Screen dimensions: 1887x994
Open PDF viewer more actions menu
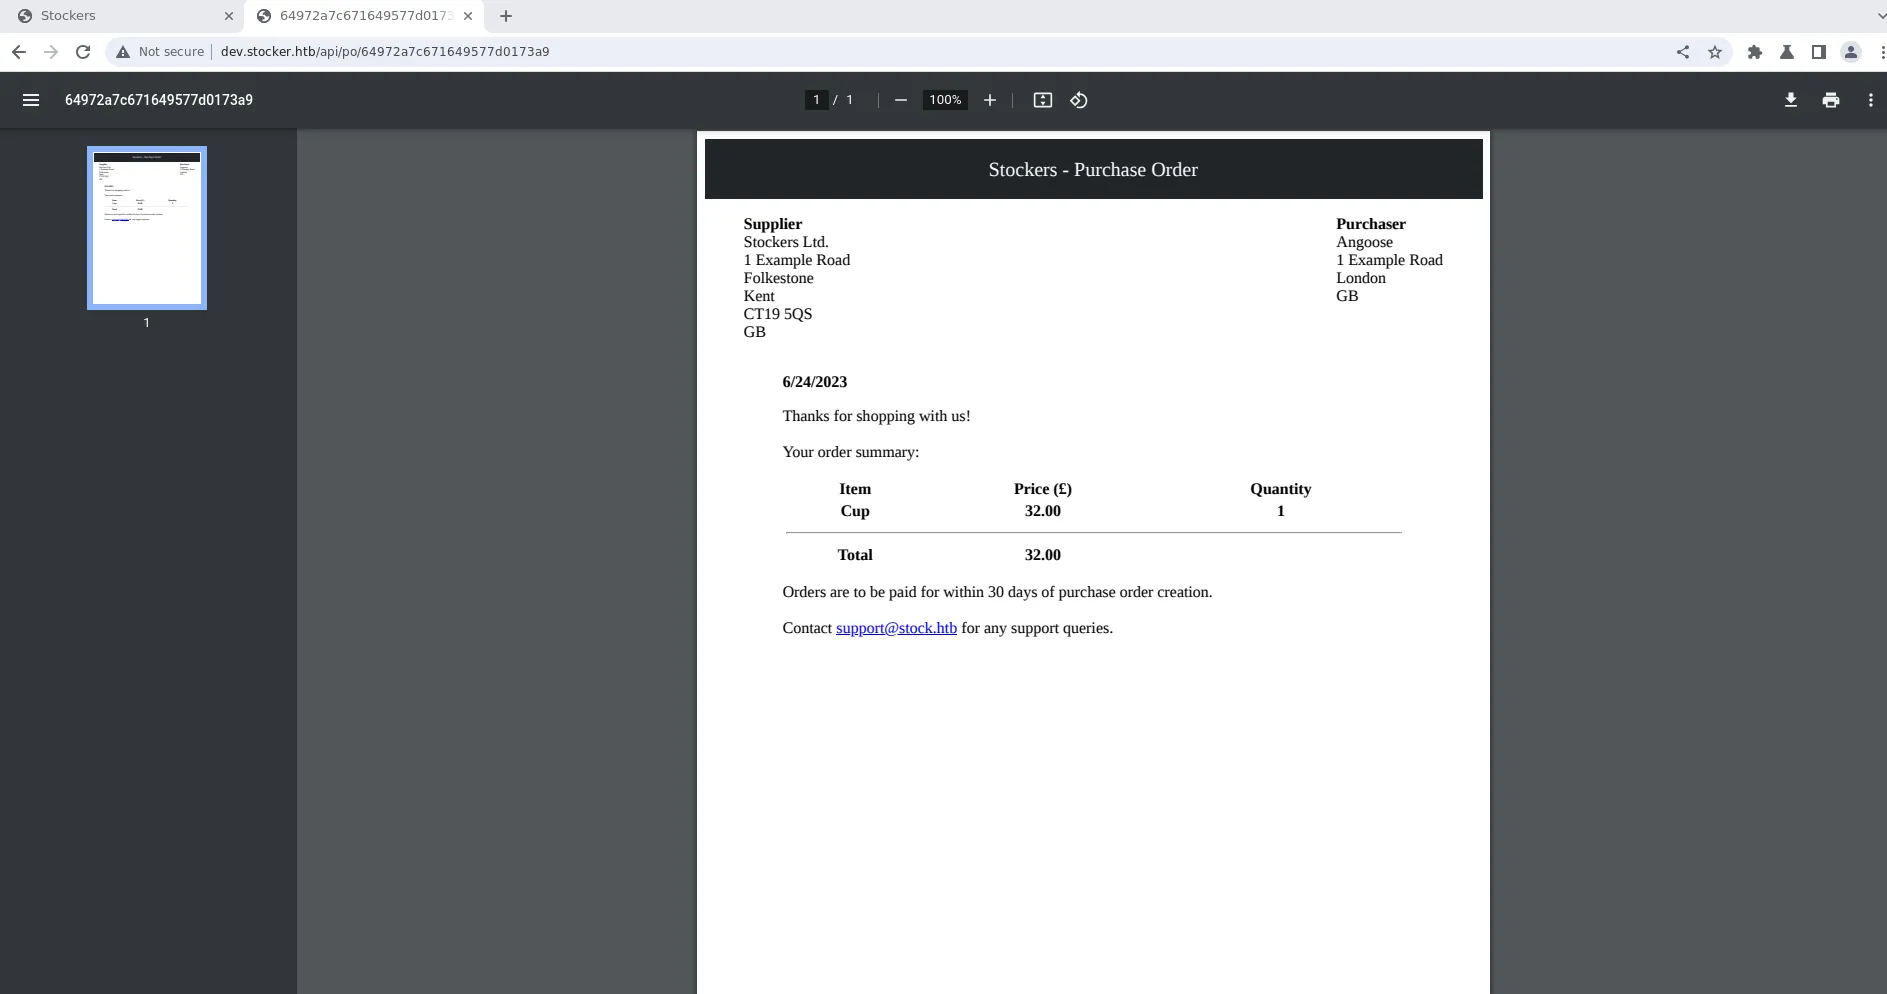(x=1871, y=100)
